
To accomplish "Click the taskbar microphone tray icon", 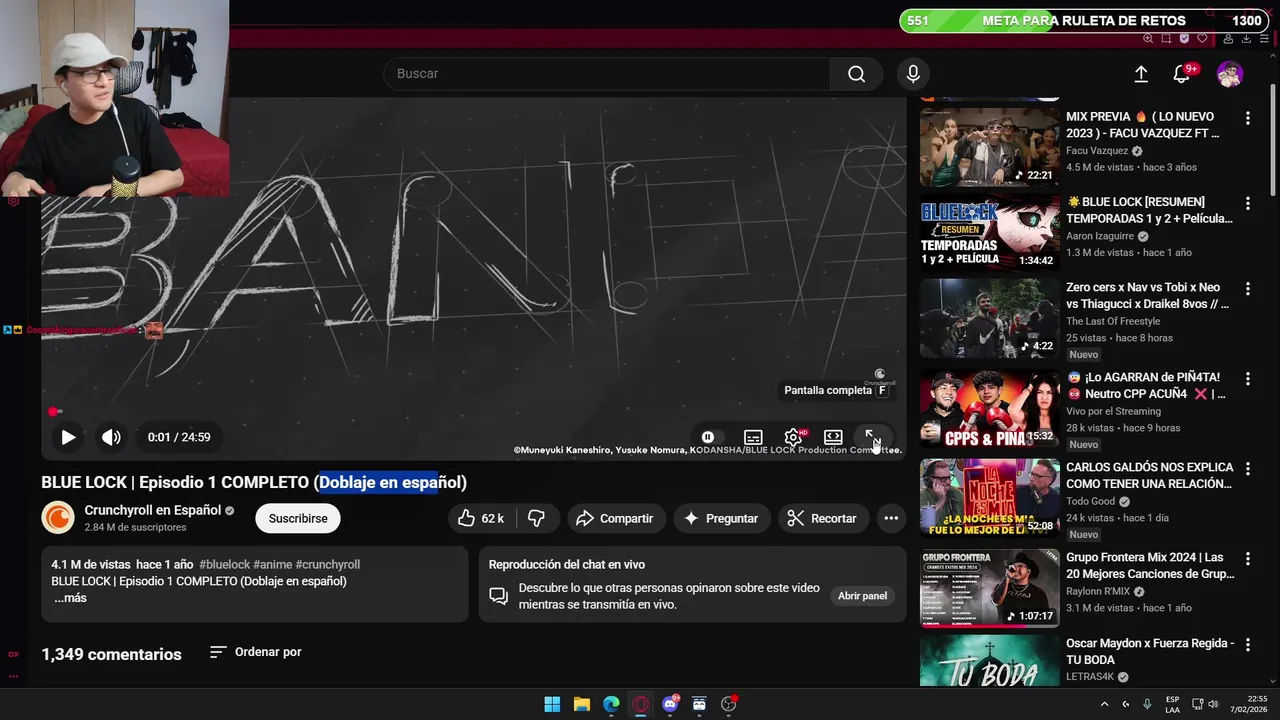I will click(1147, 704).
